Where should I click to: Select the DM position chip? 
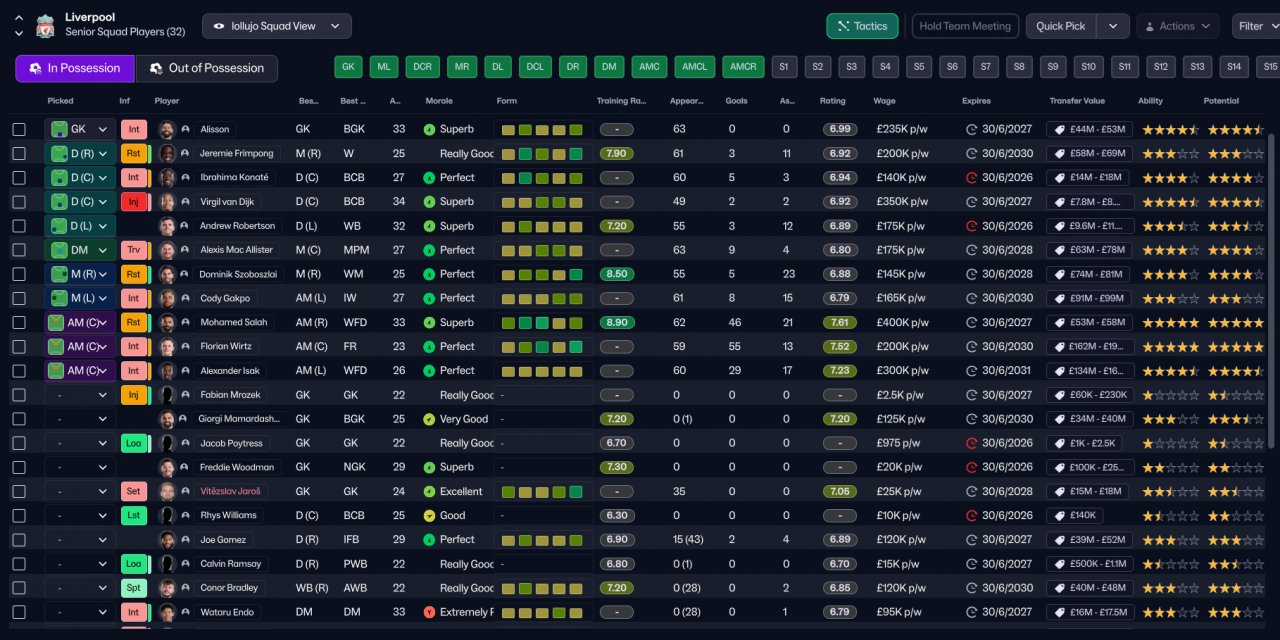[608, 67]
